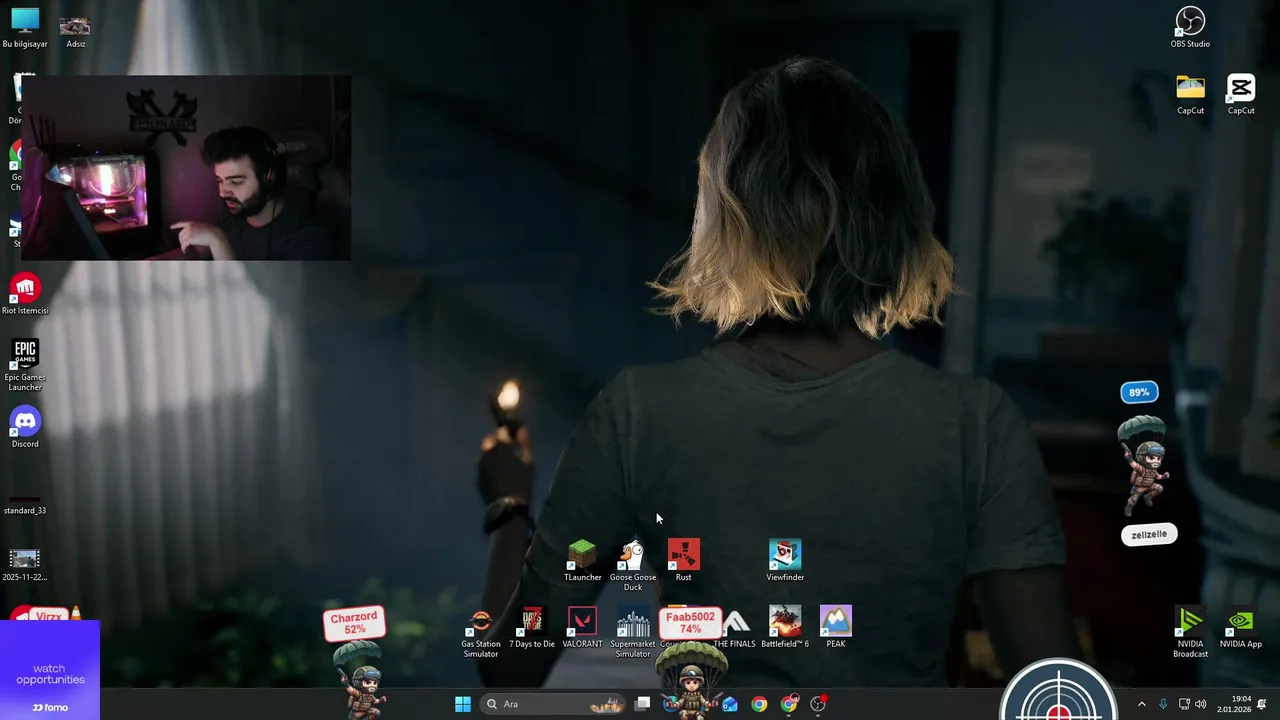Launch OBS Studio from the desktop
Image resolution: width=1280 pixels, height=720 pixels.
click(1190, 27)
